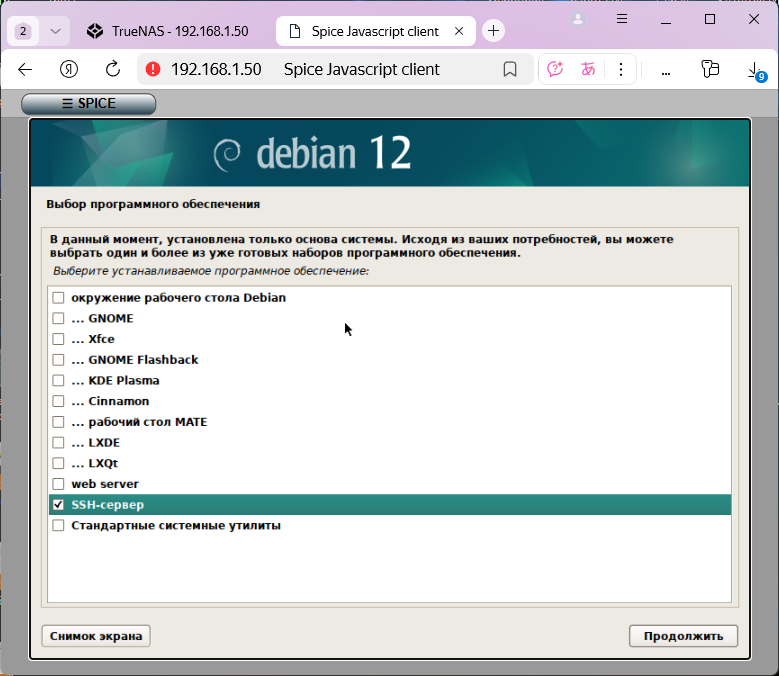Enable the Cinnamon desktop checkbox
This screenshot has width=779, height=676.
tap(58, 401)
